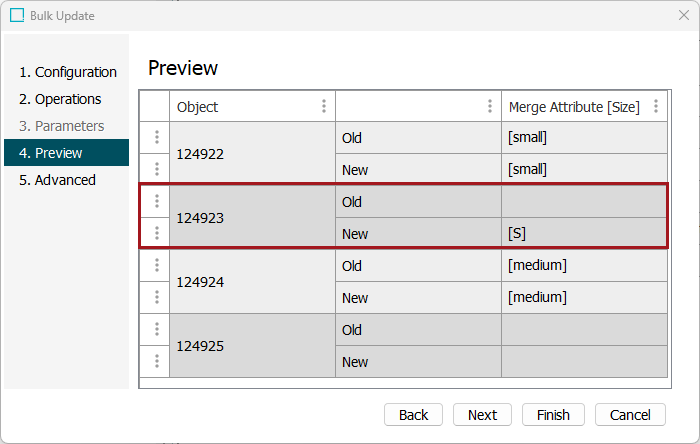Image resolution: width=700 pixels, height=444 pixels.
Task: Click Finish to apply bulk update
Action: tap(553, 415)
